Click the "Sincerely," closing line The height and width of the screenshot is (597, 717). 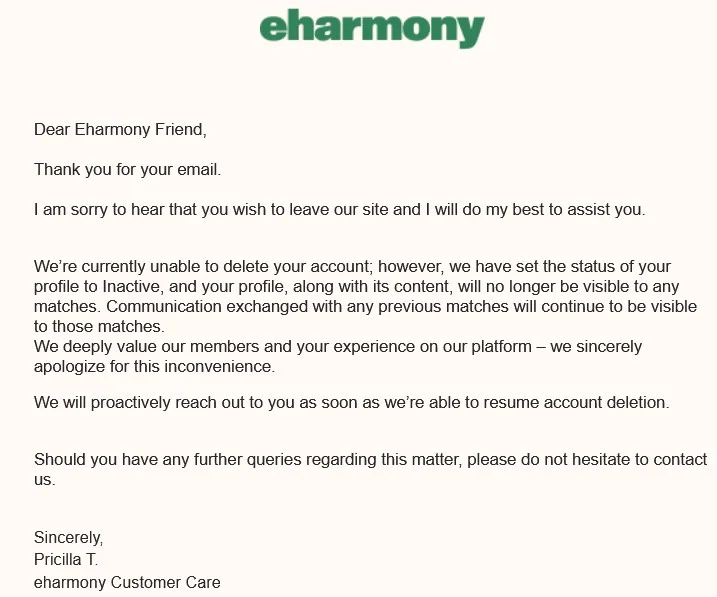(x=68, y=537)
